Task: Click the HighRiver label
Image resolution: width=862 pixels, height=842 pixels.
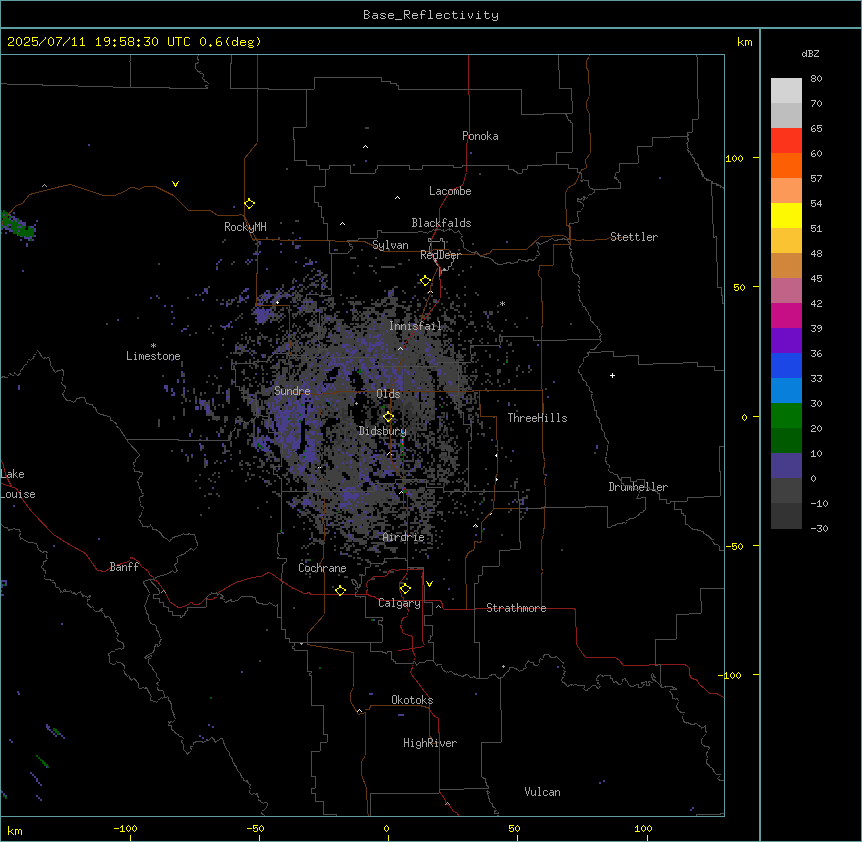Action: click(x=430, y=743)
